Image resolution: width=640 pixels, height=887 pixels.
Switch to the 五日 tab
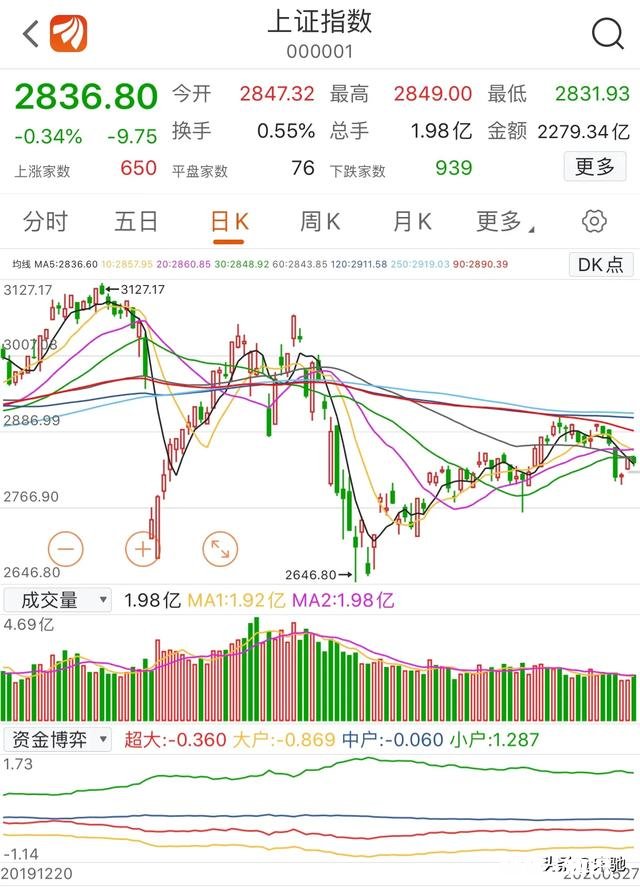coord(136,222)
